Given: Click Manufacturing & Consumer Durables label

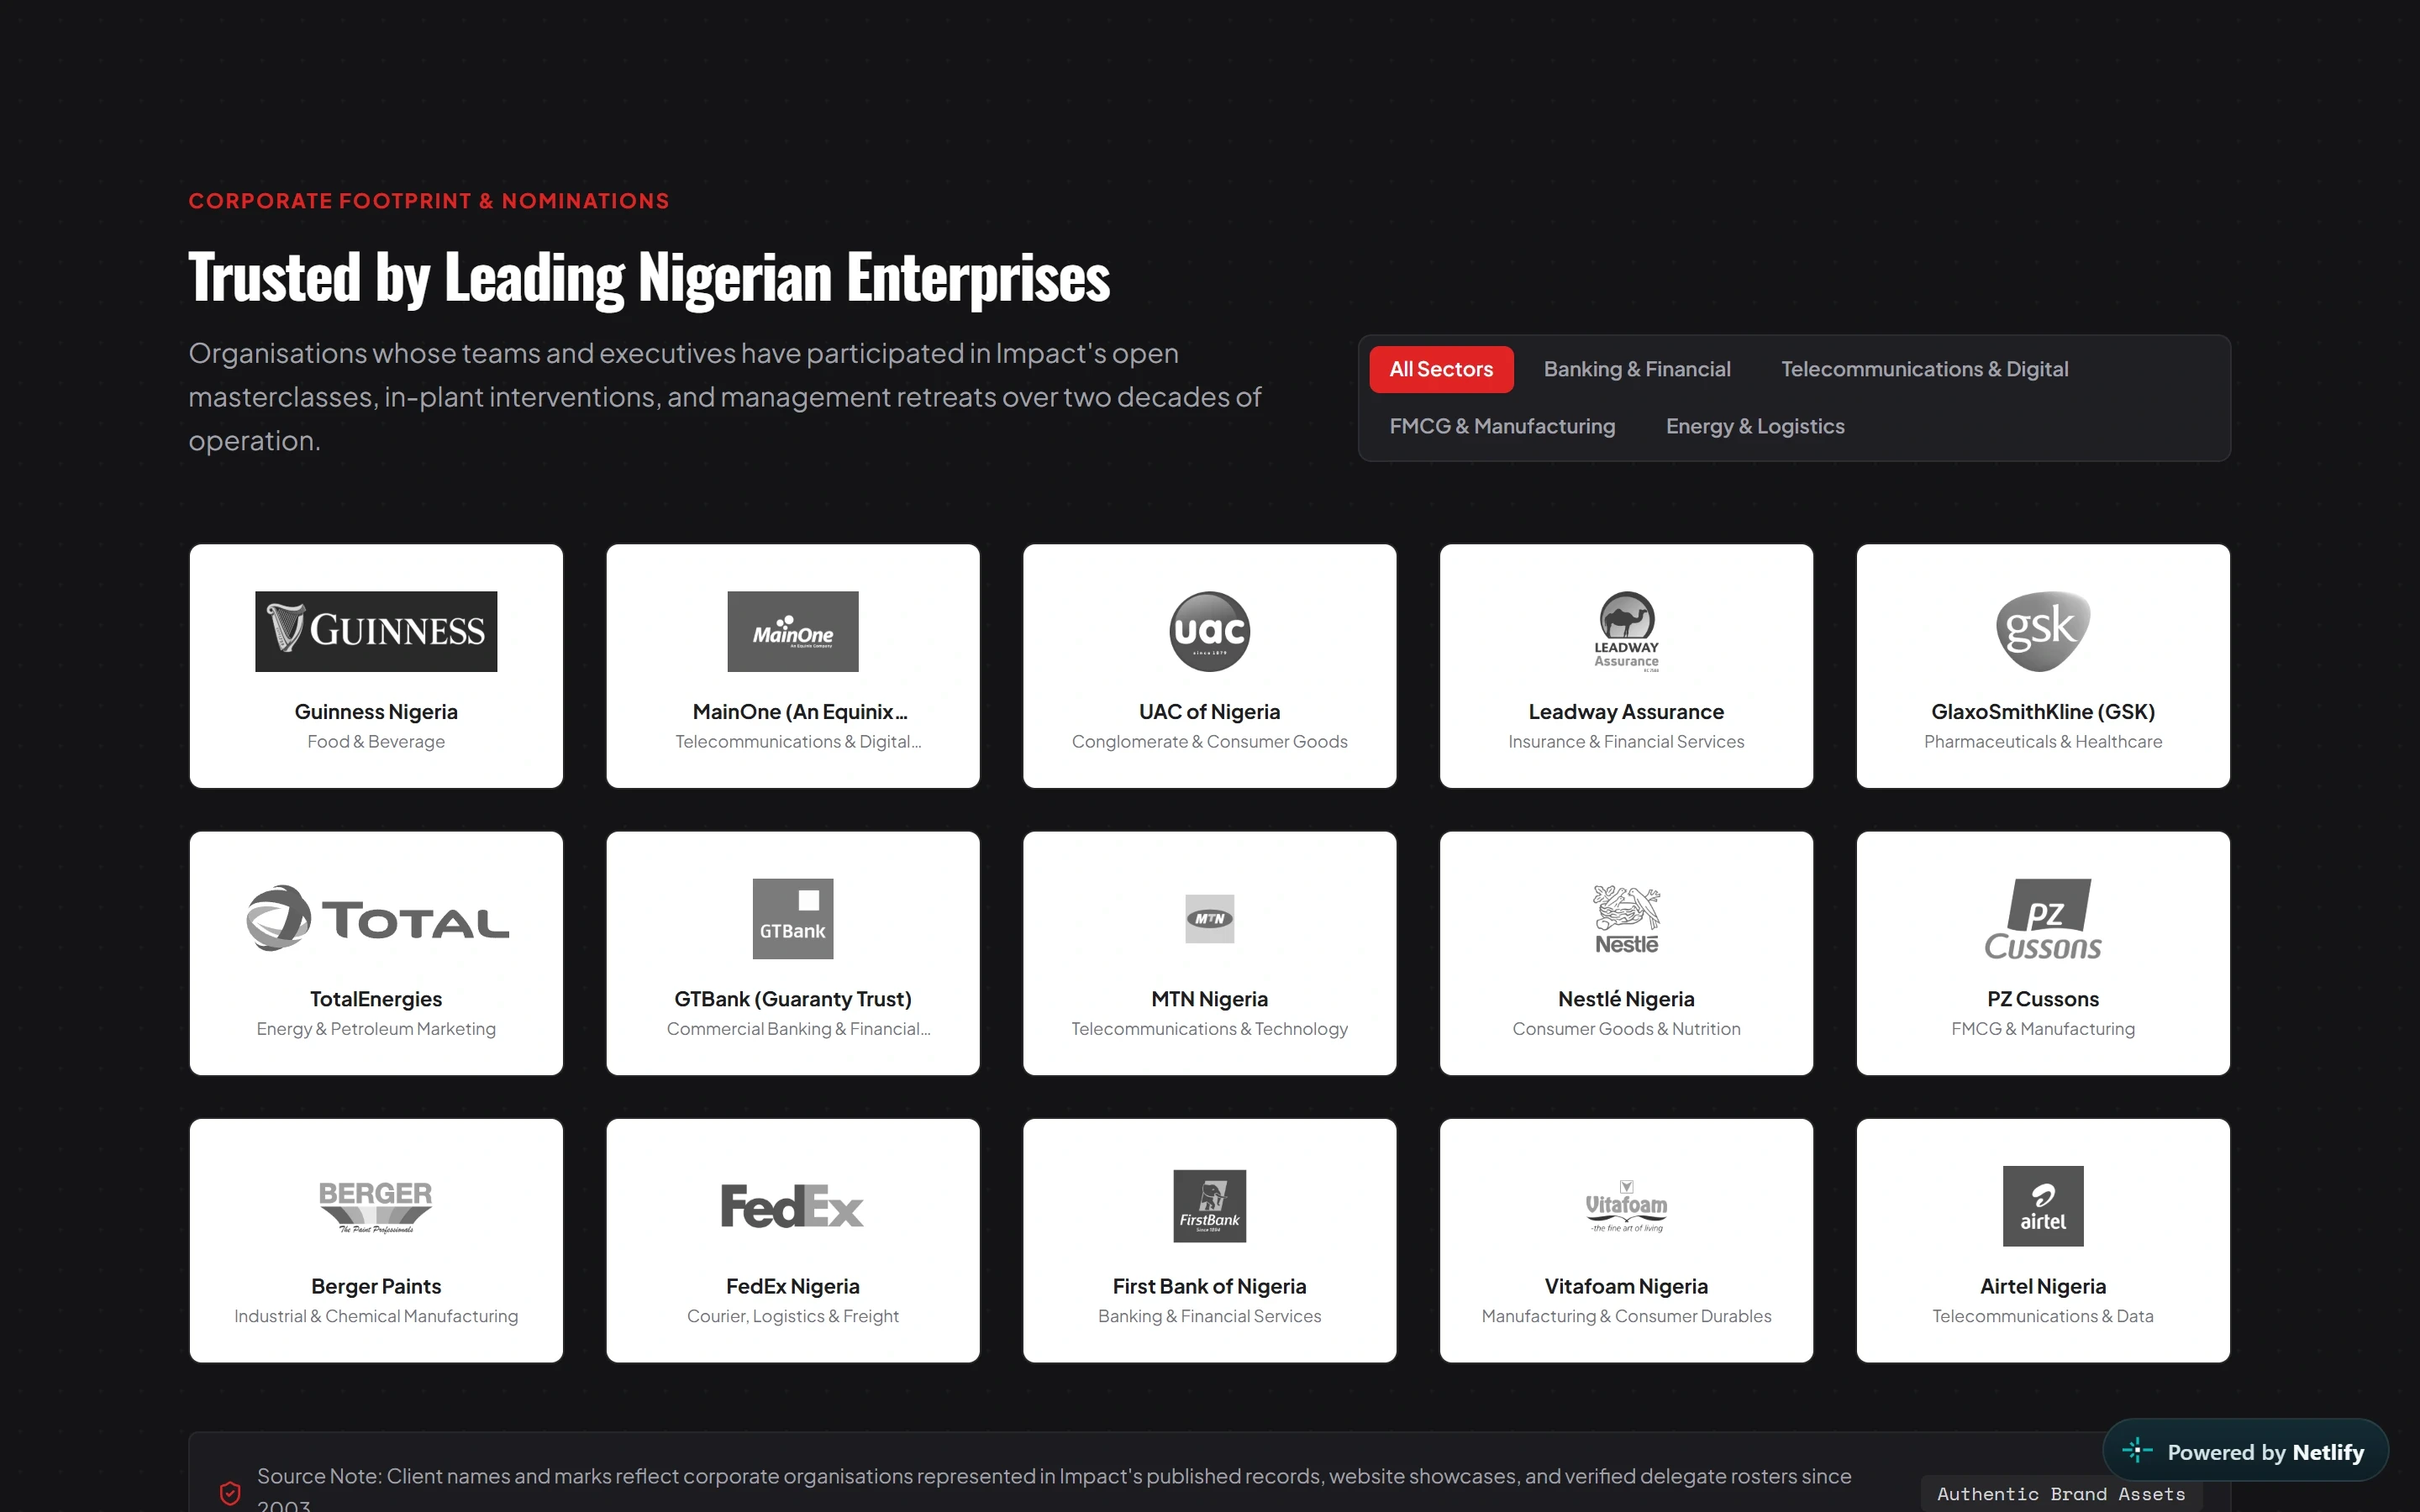Looking at the screenshot, I should [1626, 1316].
